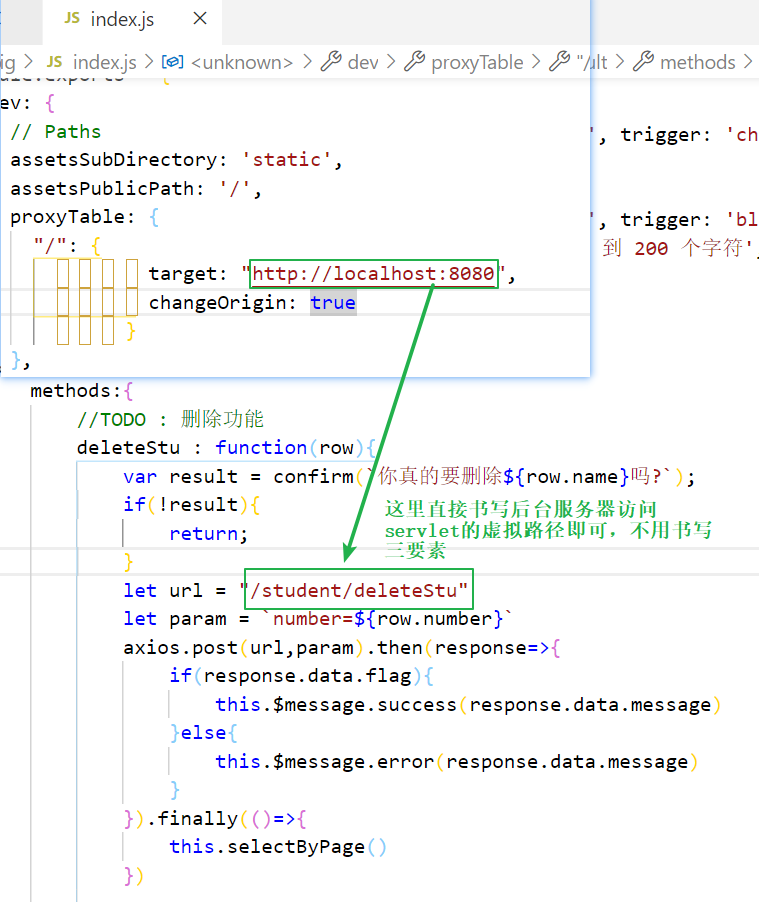Image resolution: width=759 pixels, height=902 pixels.
Task: Click the wrench icon beside dev breadcrumb
Action: click(331, 62)
